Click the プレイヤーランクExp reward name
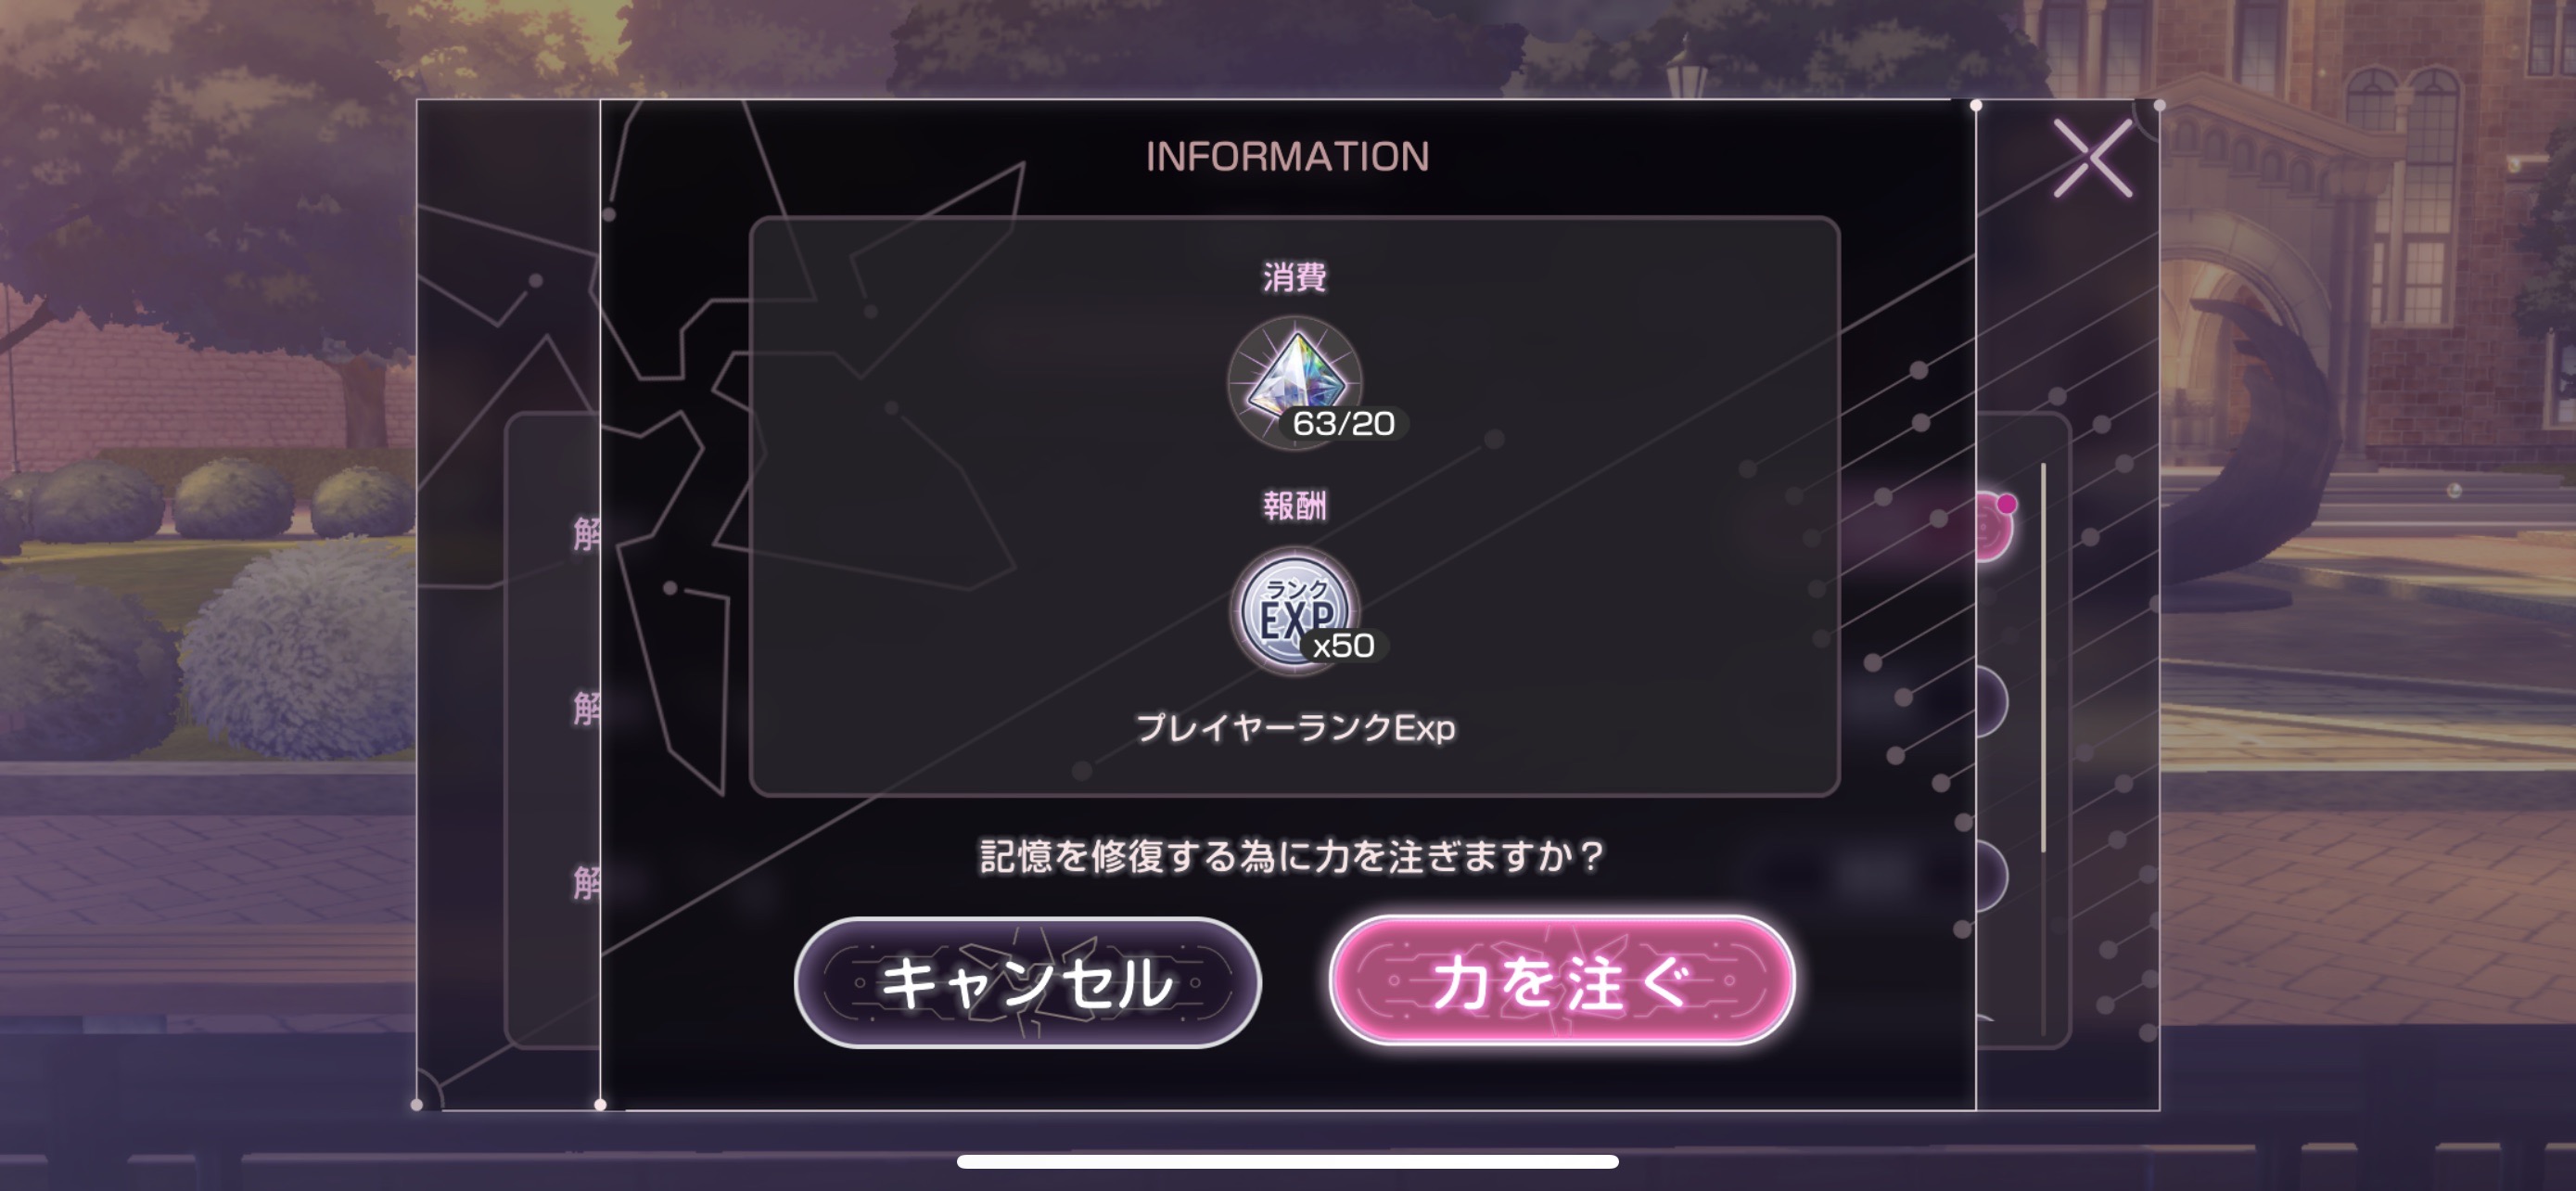Image resolution: width=2576 pixels, height=1191 pixels. (1295, 727)
